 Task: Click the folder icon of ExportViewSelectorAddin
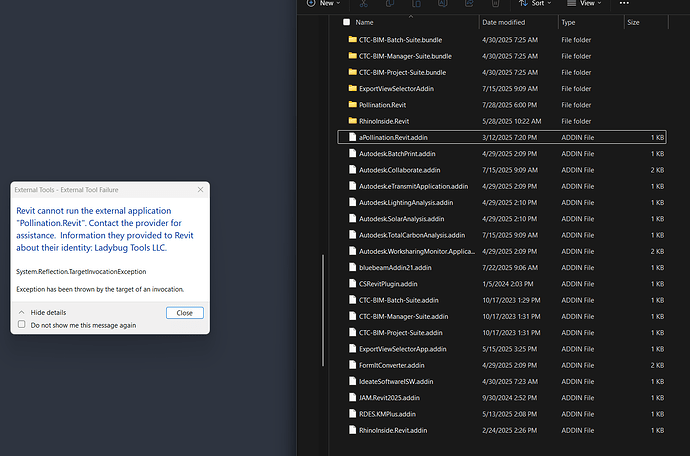(352, 88)
